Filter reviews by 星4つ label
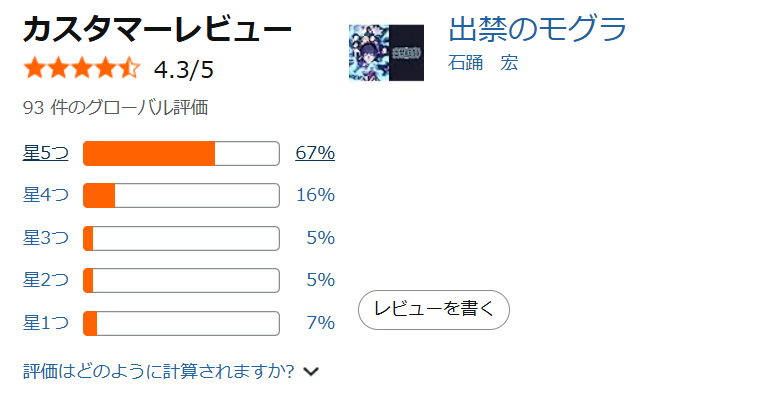This screenshot has height=403, width=778. (46, 195)
